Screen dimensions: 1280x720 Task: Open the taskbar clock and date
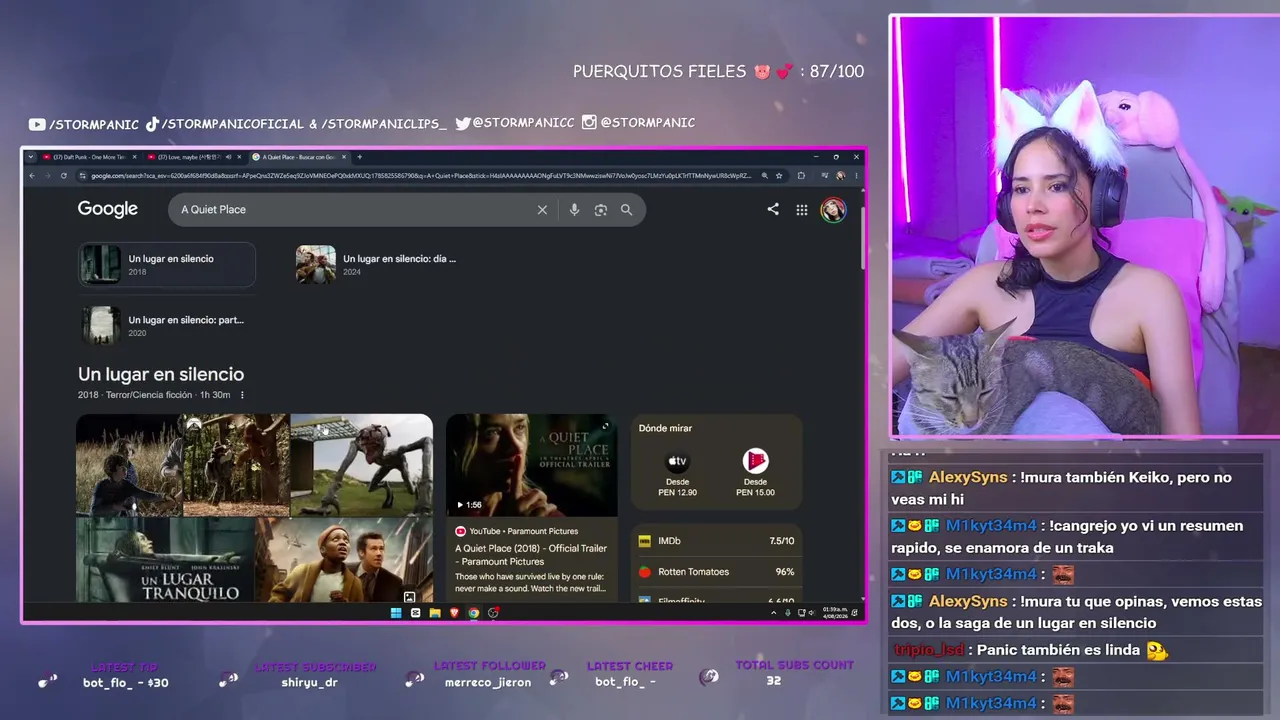[x=833, y=612]
